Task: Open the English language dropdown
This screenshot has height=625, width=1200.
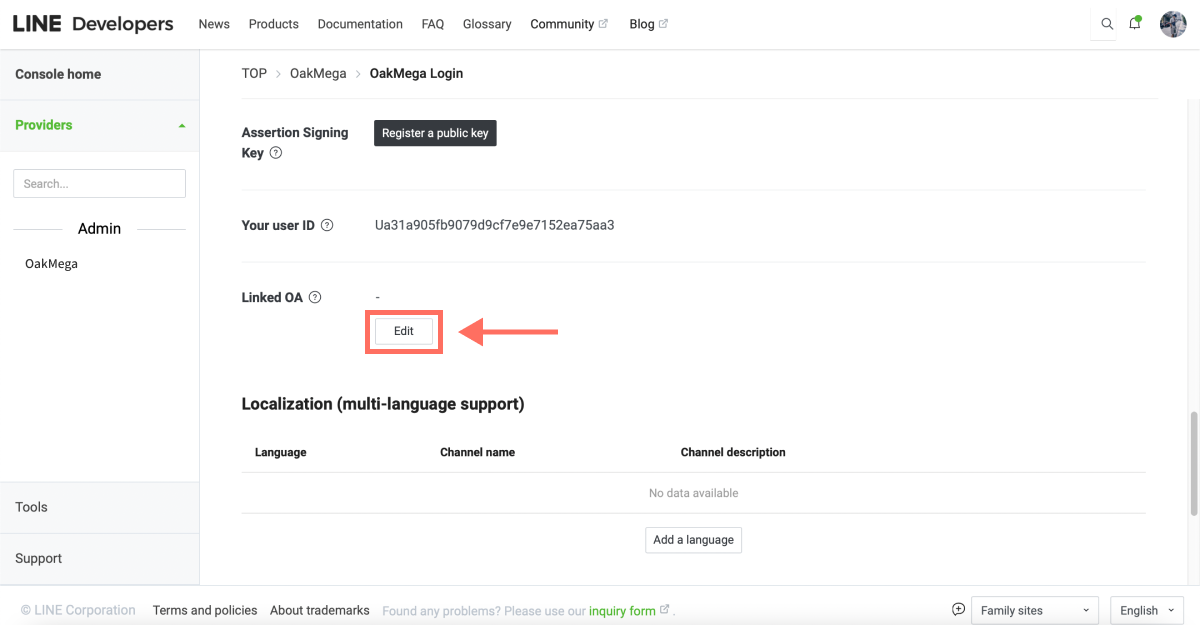Action: [1147, 610]
